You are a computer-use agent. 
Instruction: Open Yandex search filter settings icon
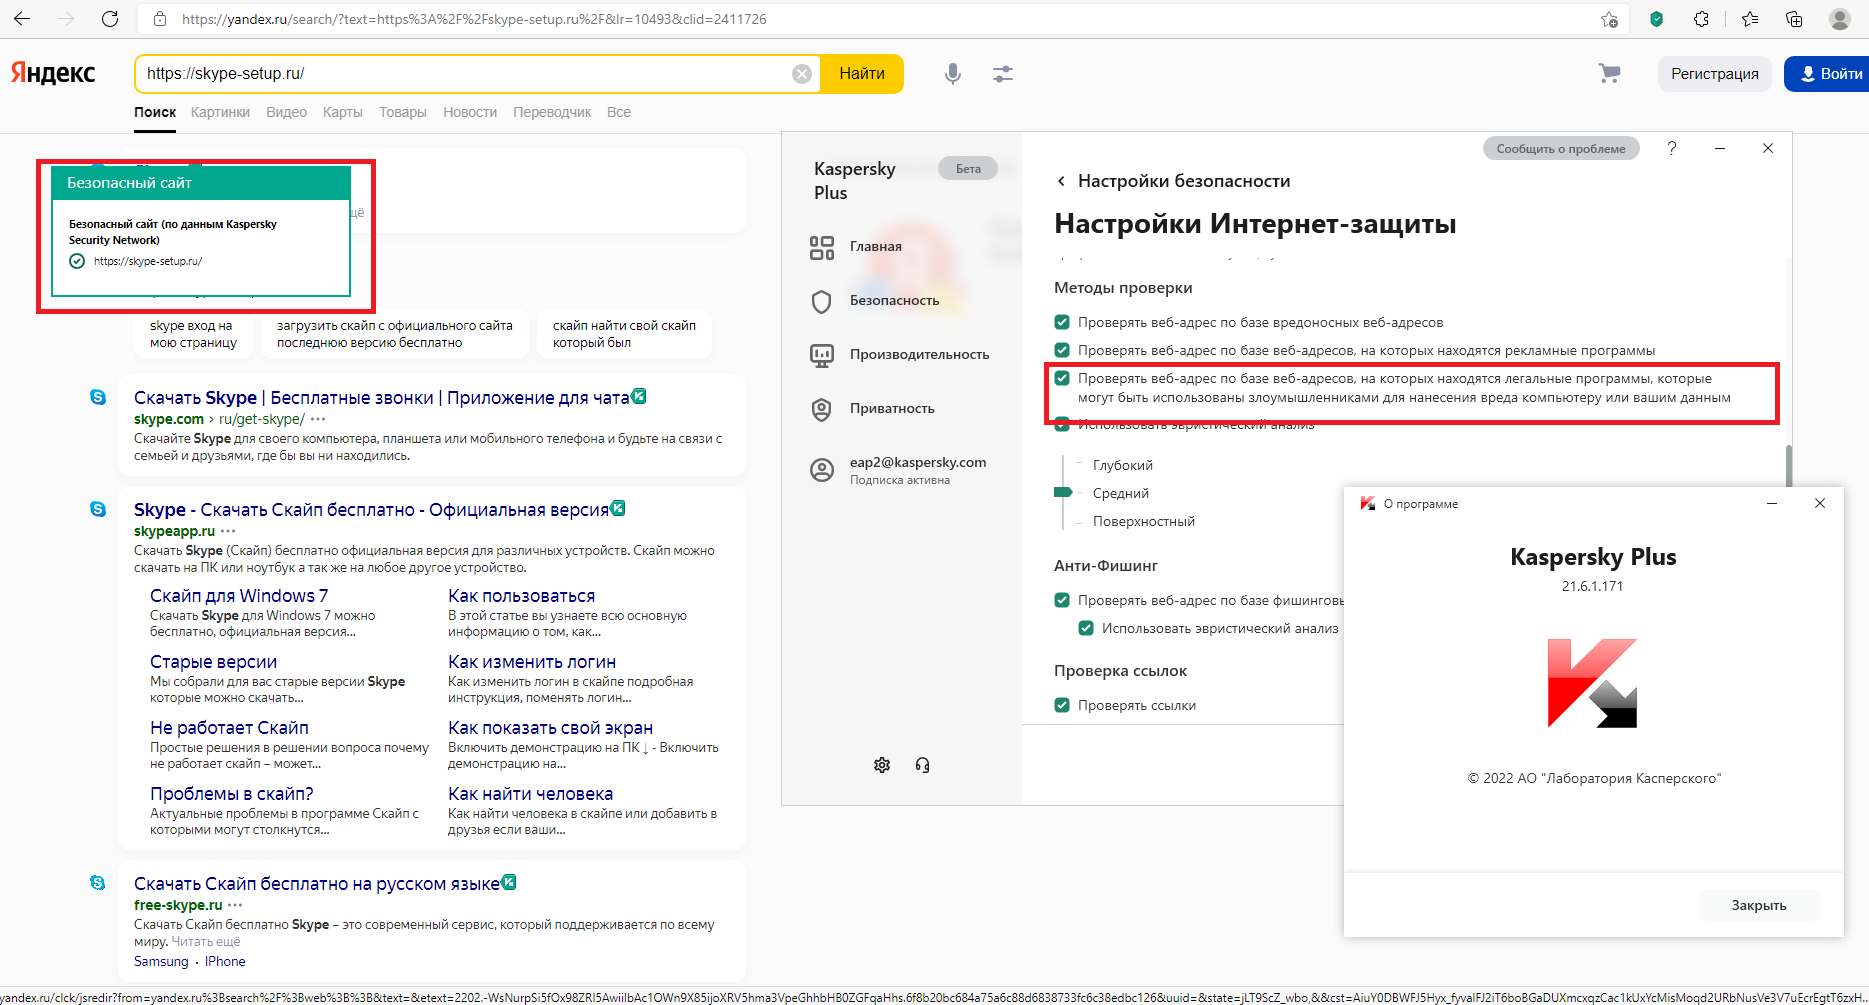point(1003,74)
